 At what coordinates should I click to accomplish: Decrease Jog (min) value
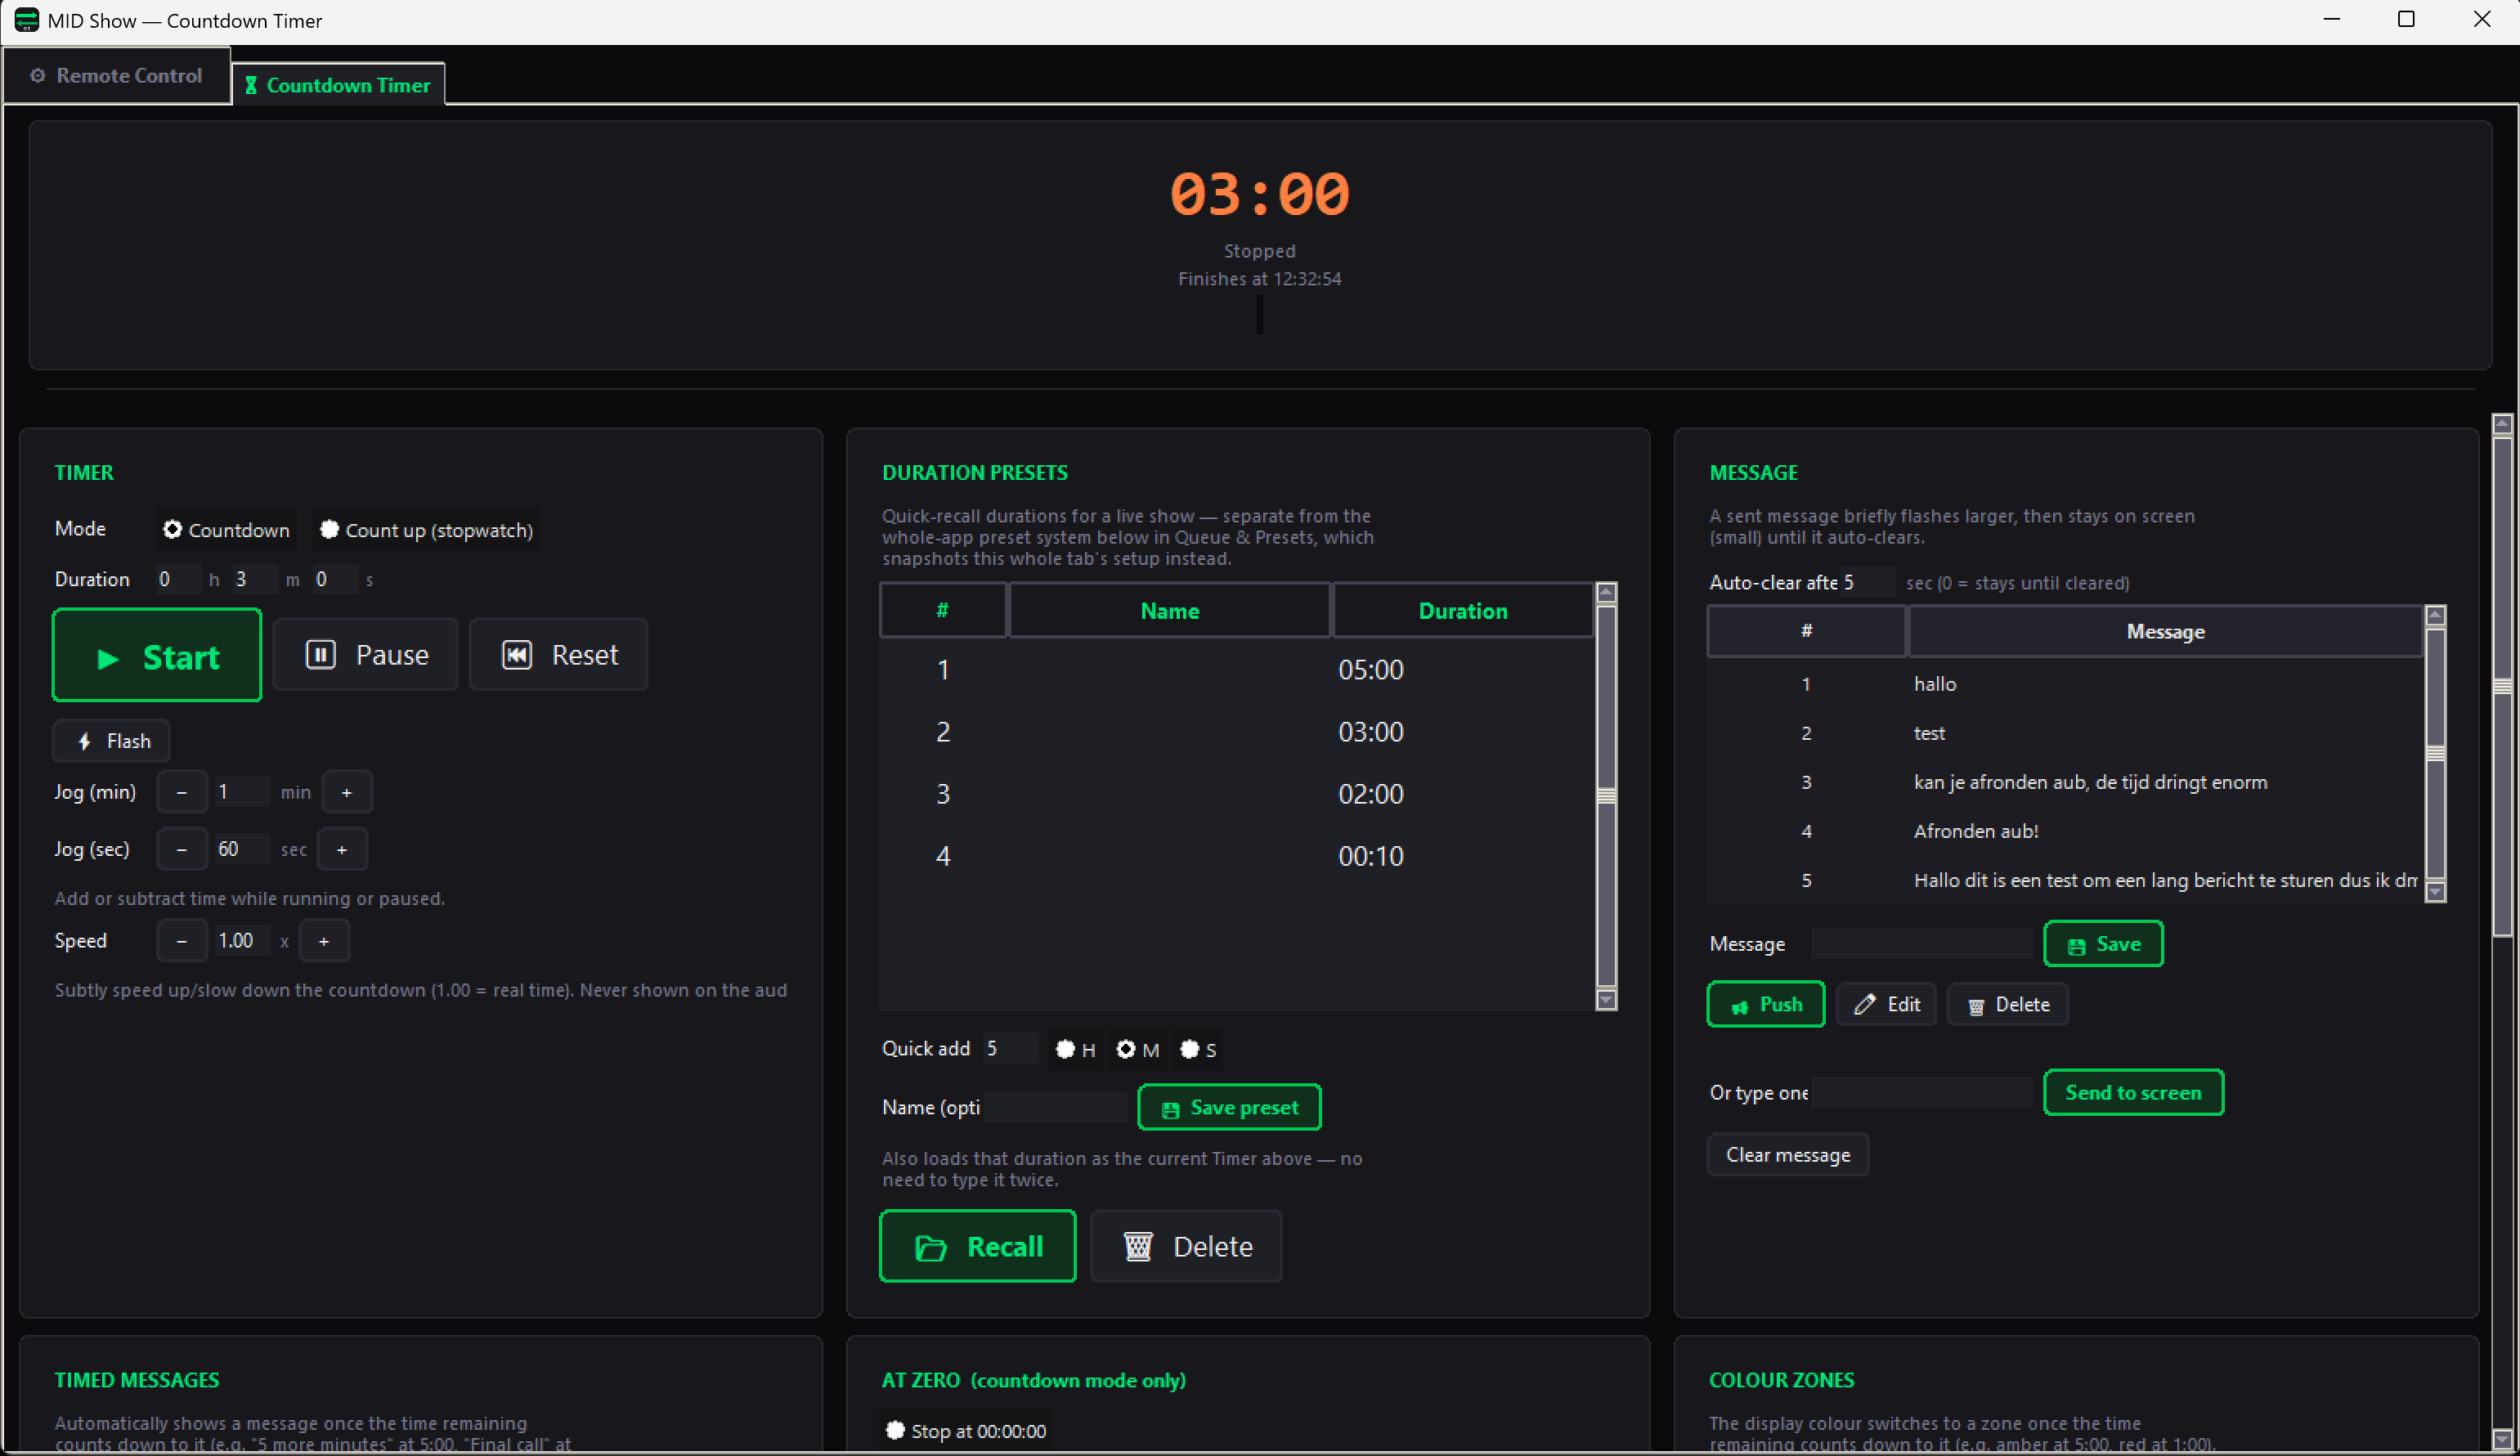182,792
